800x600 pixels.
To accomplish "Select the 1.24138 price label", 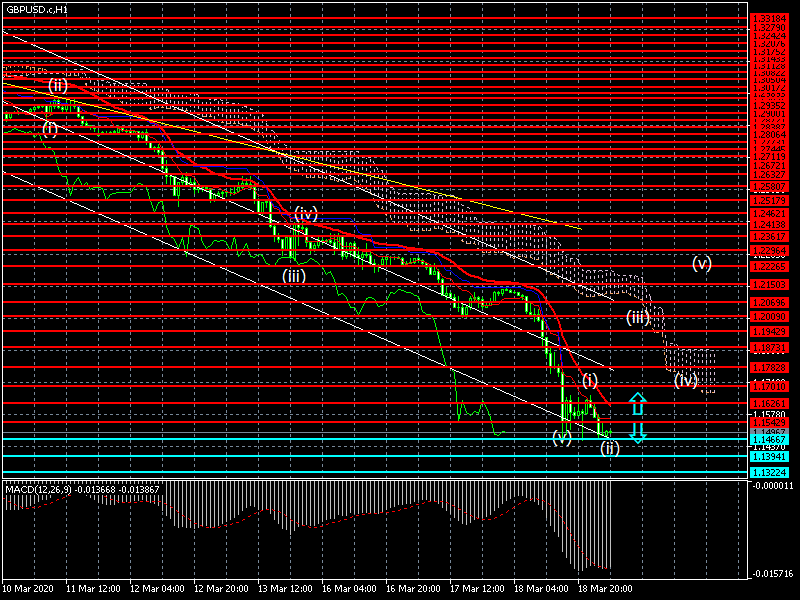I will pos(769,224).
